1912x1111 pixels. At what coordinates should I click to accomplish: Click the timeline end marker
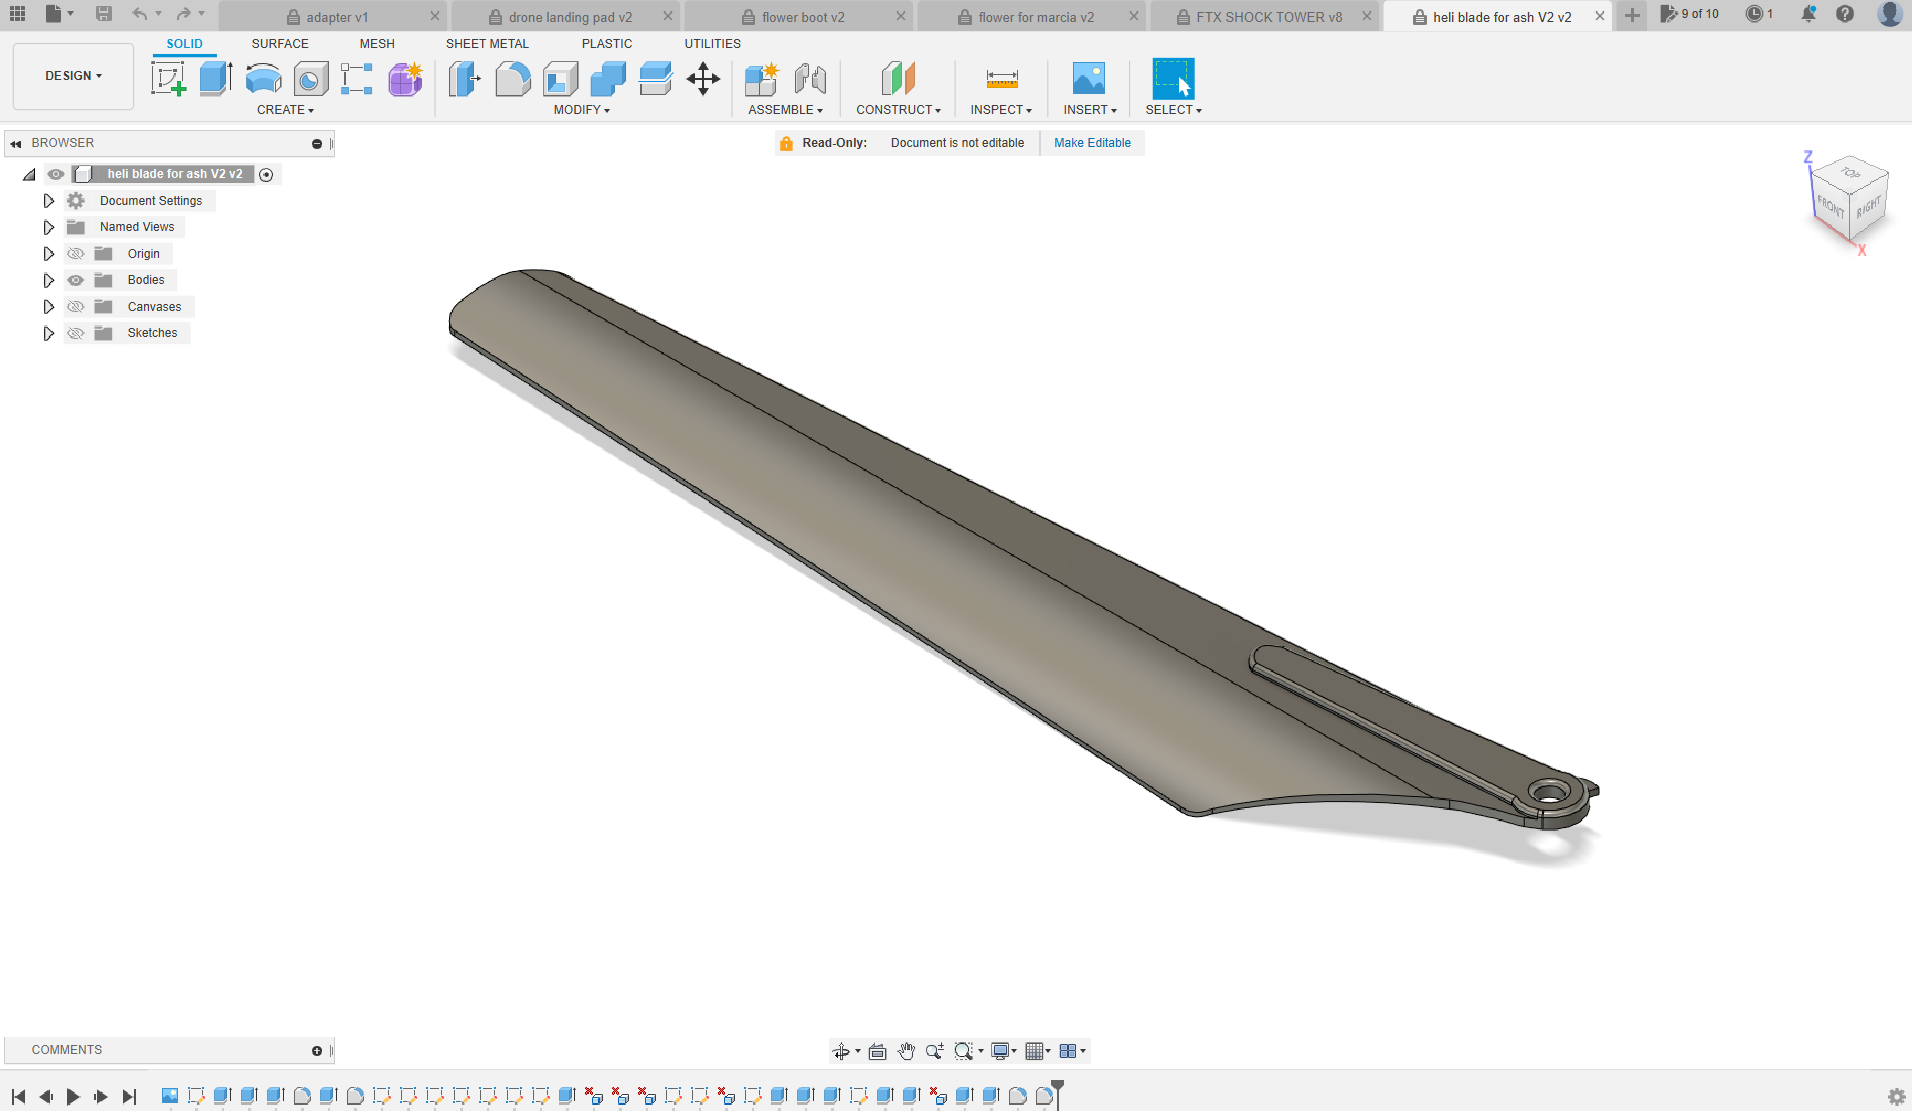(x=1057, y=1093)
